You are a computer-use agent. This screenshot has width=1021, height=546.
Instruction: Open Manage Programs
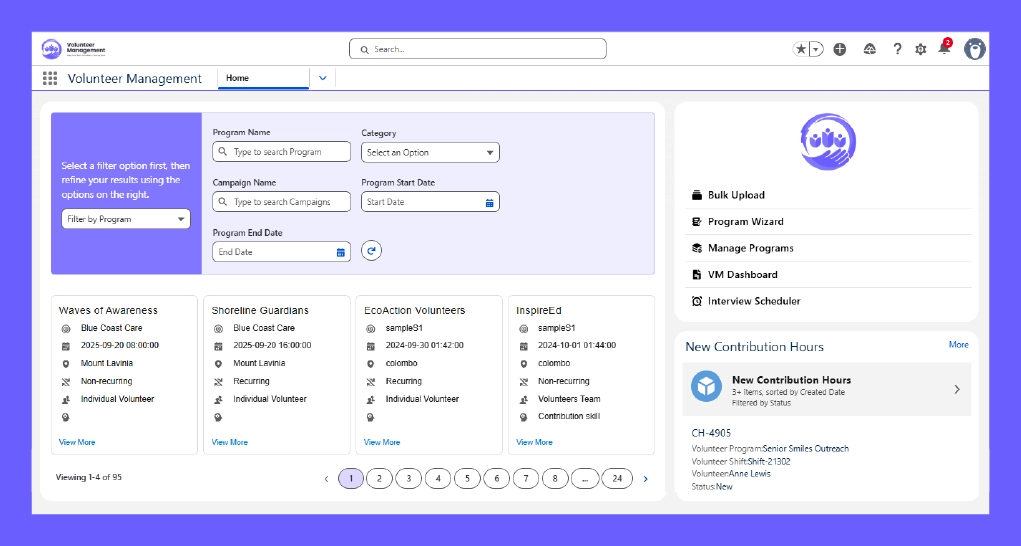[x=751, y=248]
